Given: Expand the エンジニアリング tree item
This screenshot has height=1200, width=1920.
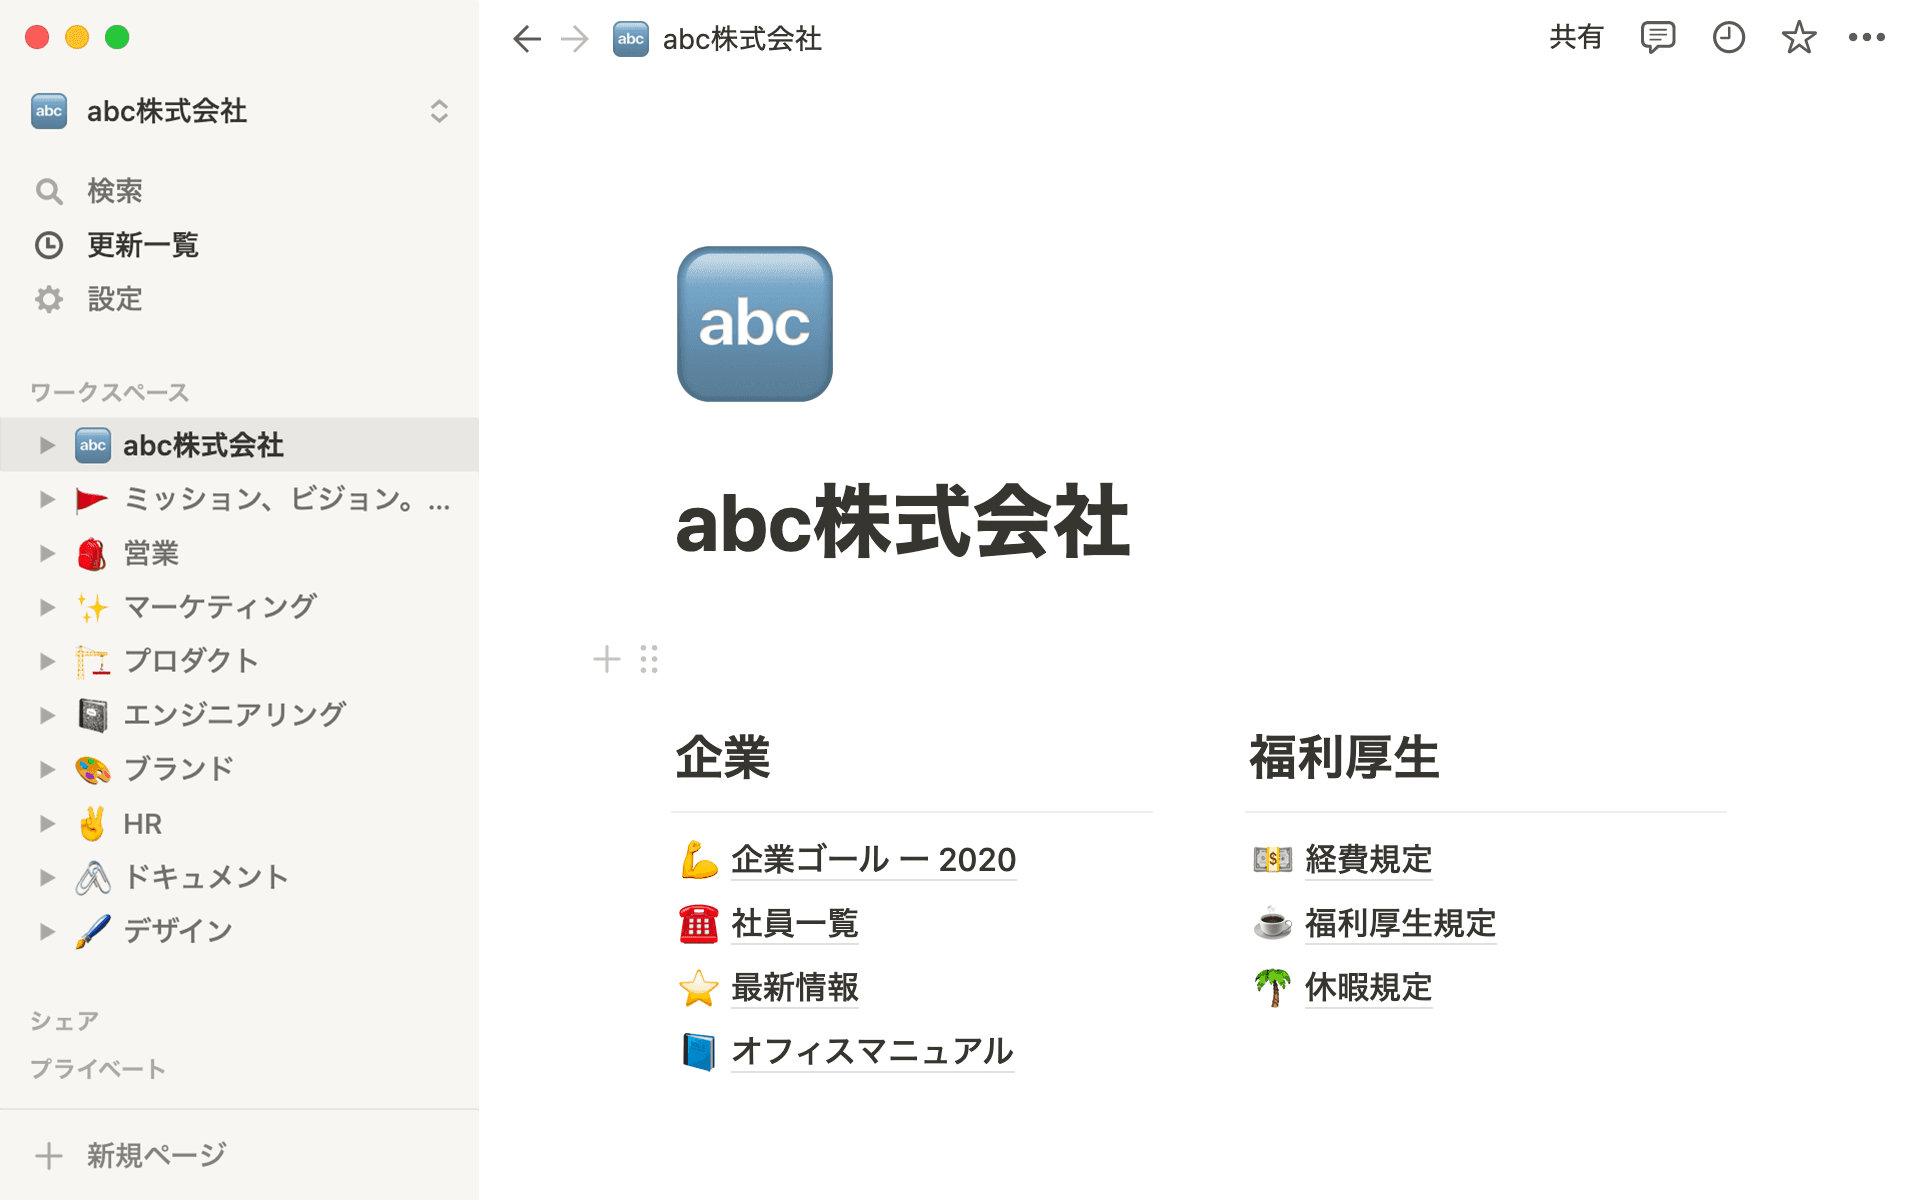Looking at the screenshot, I should coord(47,714).
